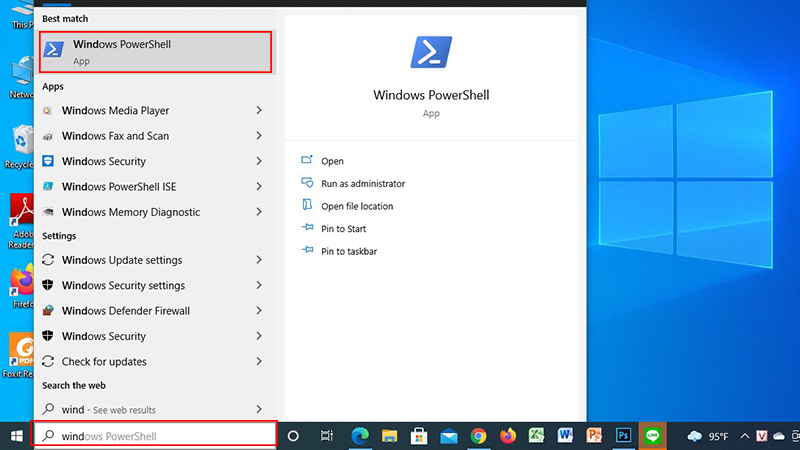Click the search box with 'windows PowerShell'

tap(154, 436)
